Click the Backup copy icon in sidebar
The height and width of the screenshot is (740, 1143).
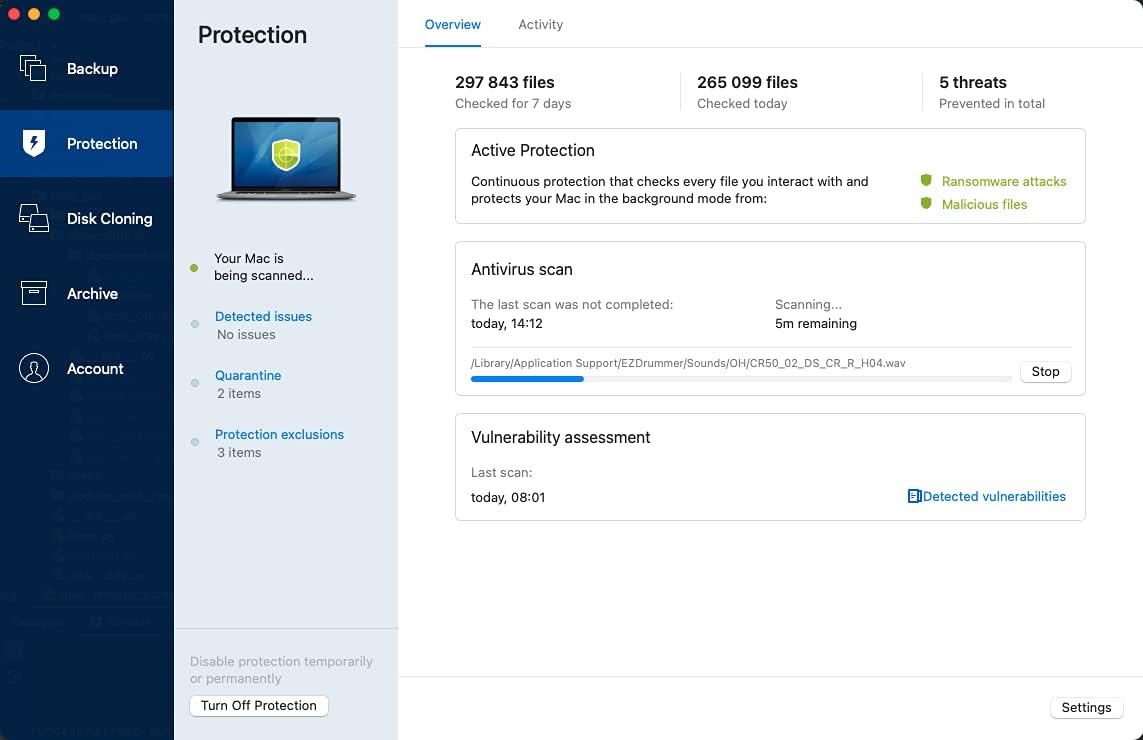pos(33,68)
